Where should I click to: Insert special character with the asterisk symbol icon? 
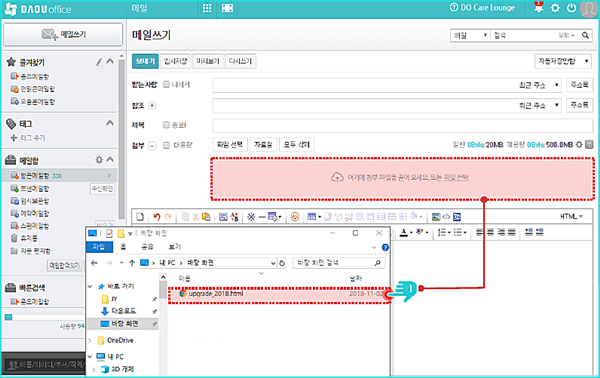251,217
